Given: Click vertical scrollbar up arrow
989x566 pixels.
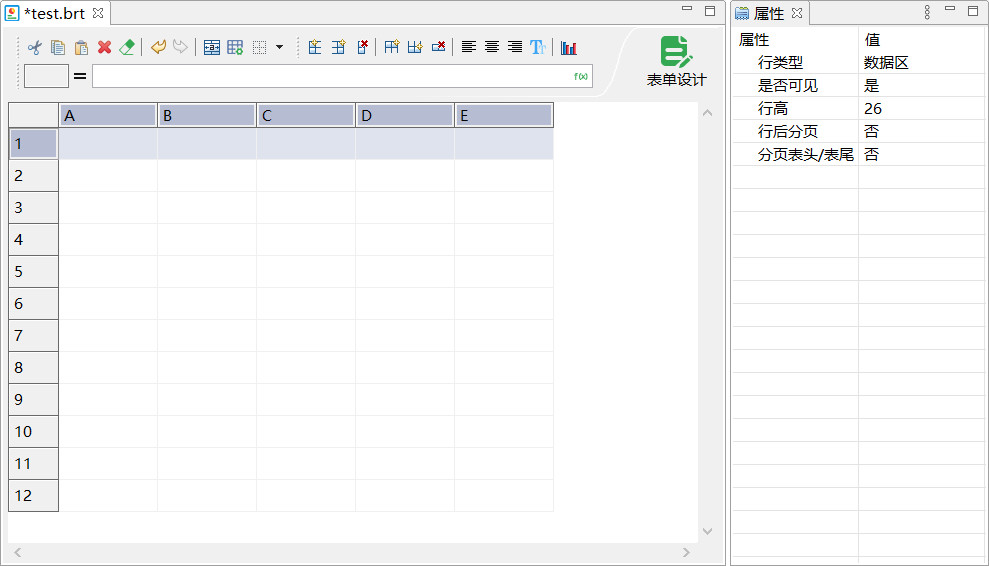Looking at the screenshot, I should [708, 113].
